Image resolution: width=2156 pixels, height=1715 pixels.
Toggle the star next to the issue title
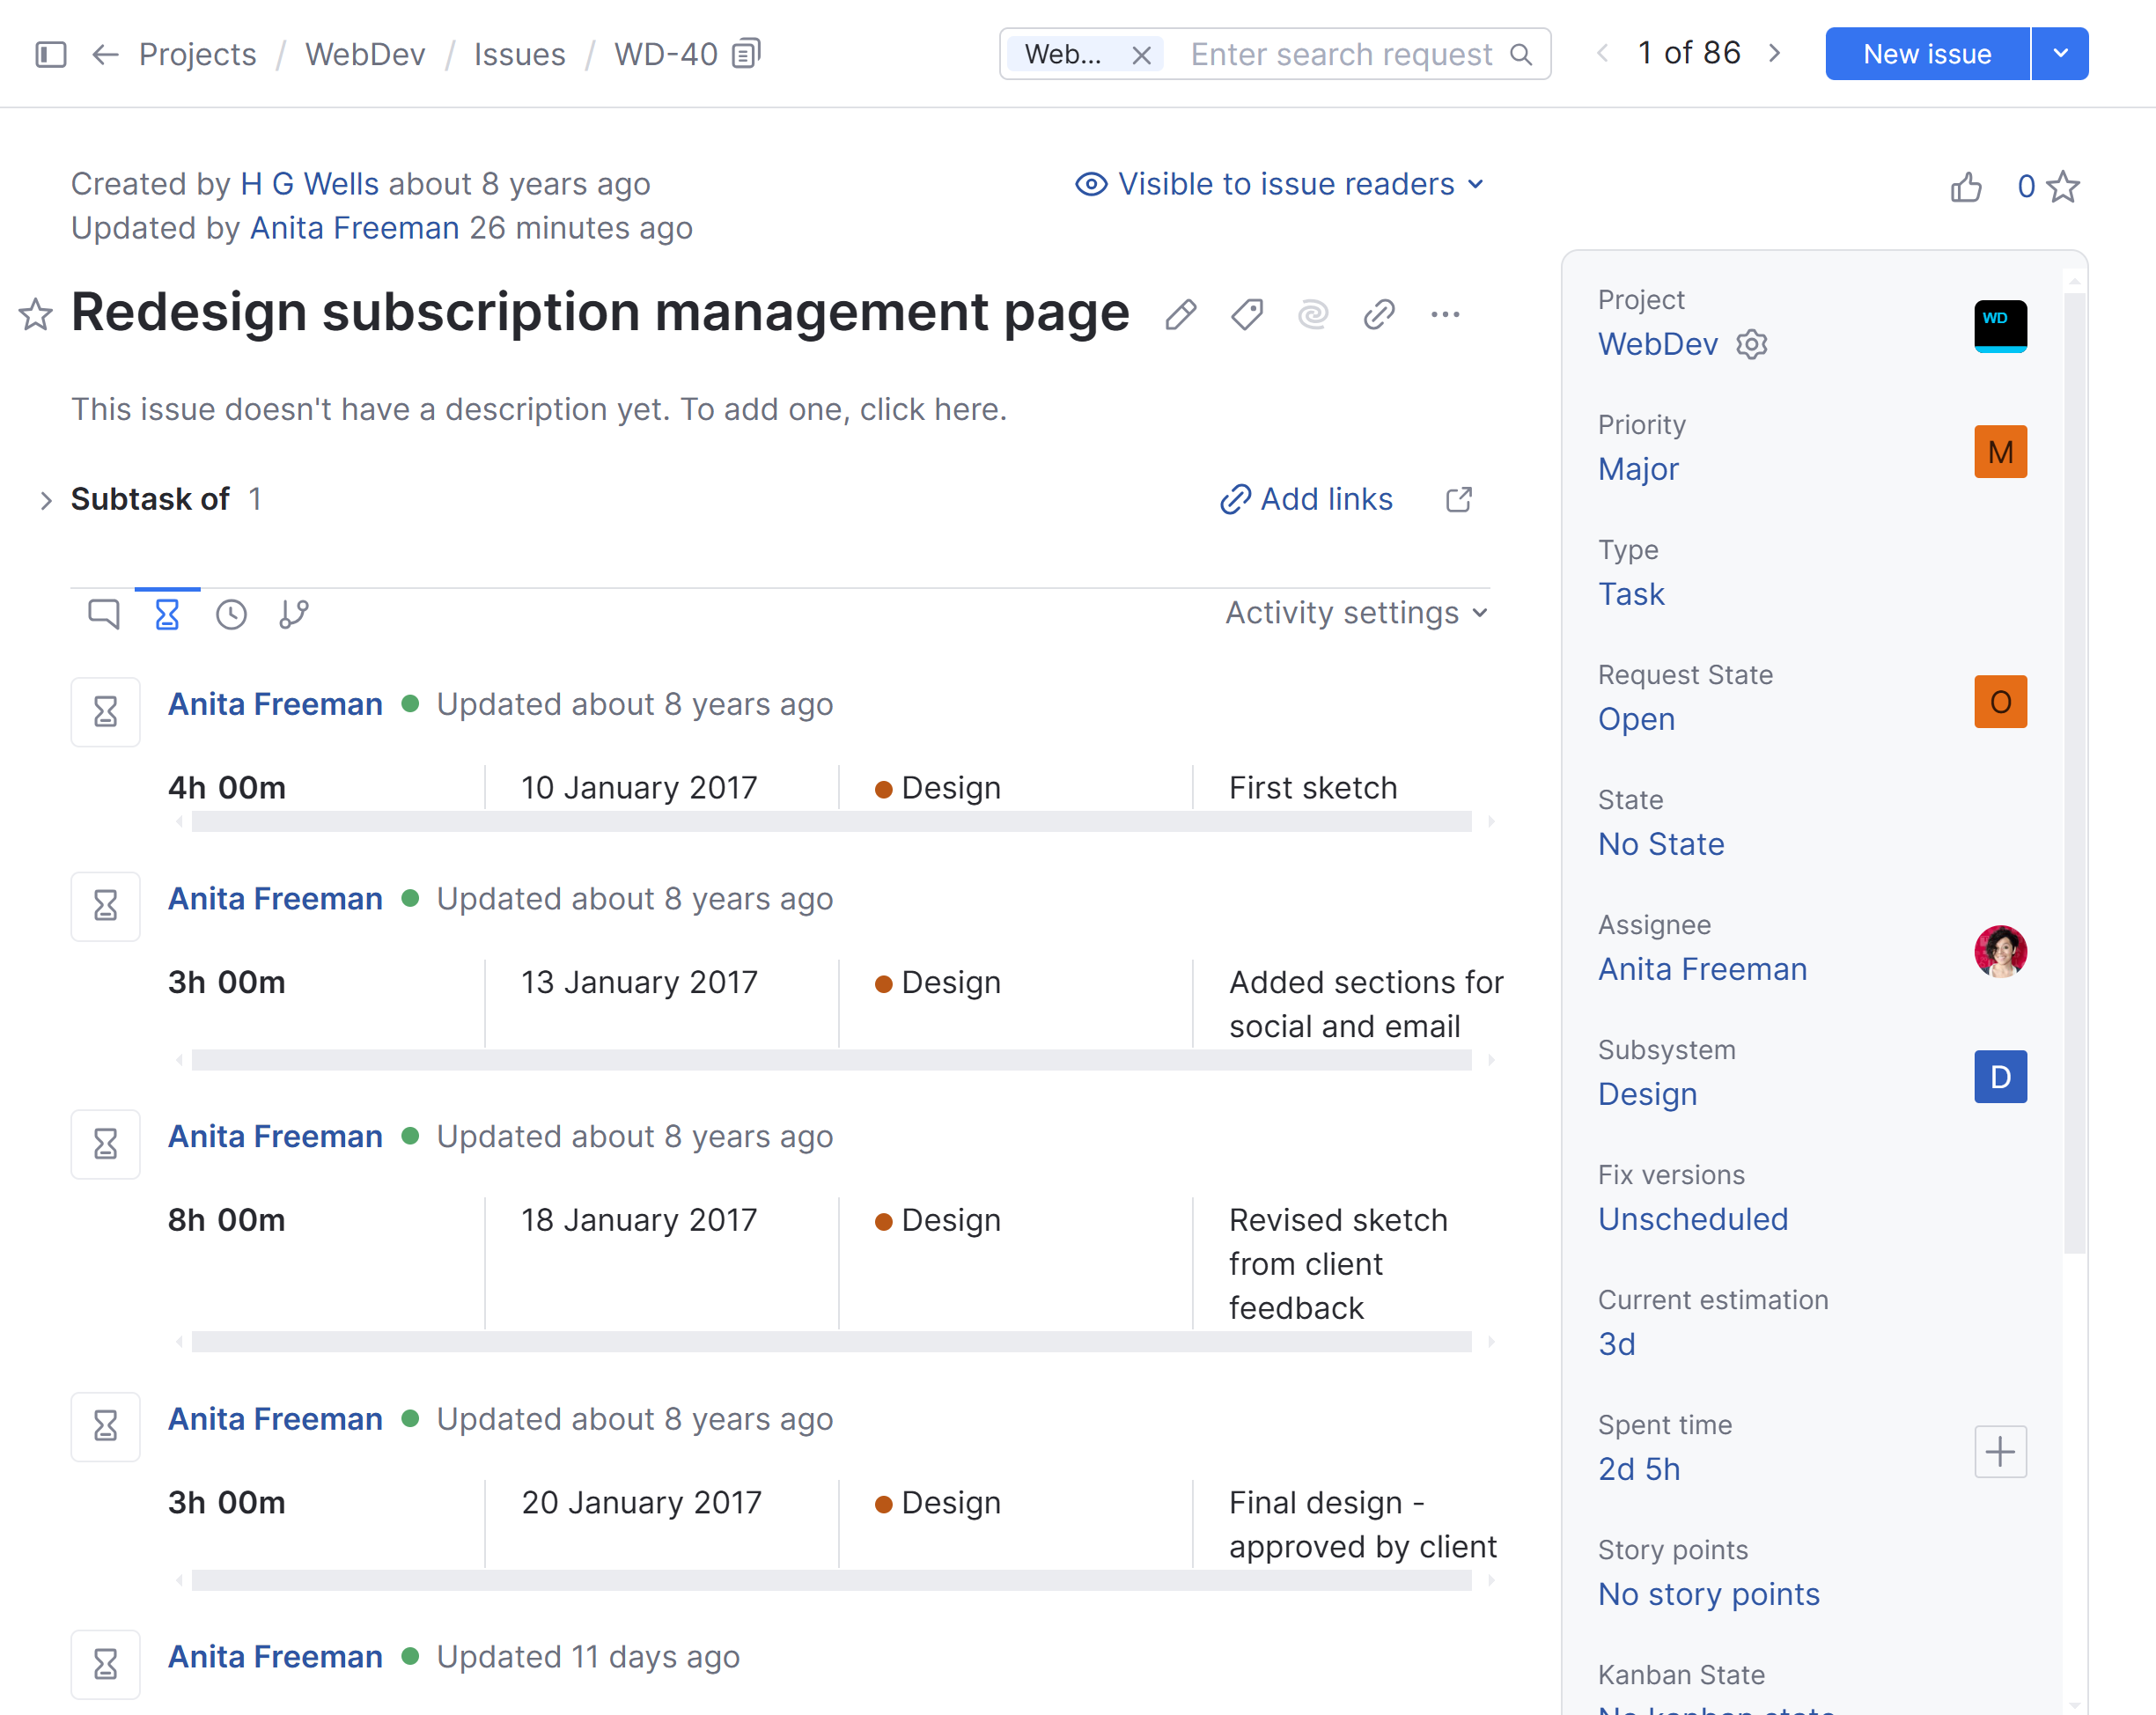click(x=36, y=314)
